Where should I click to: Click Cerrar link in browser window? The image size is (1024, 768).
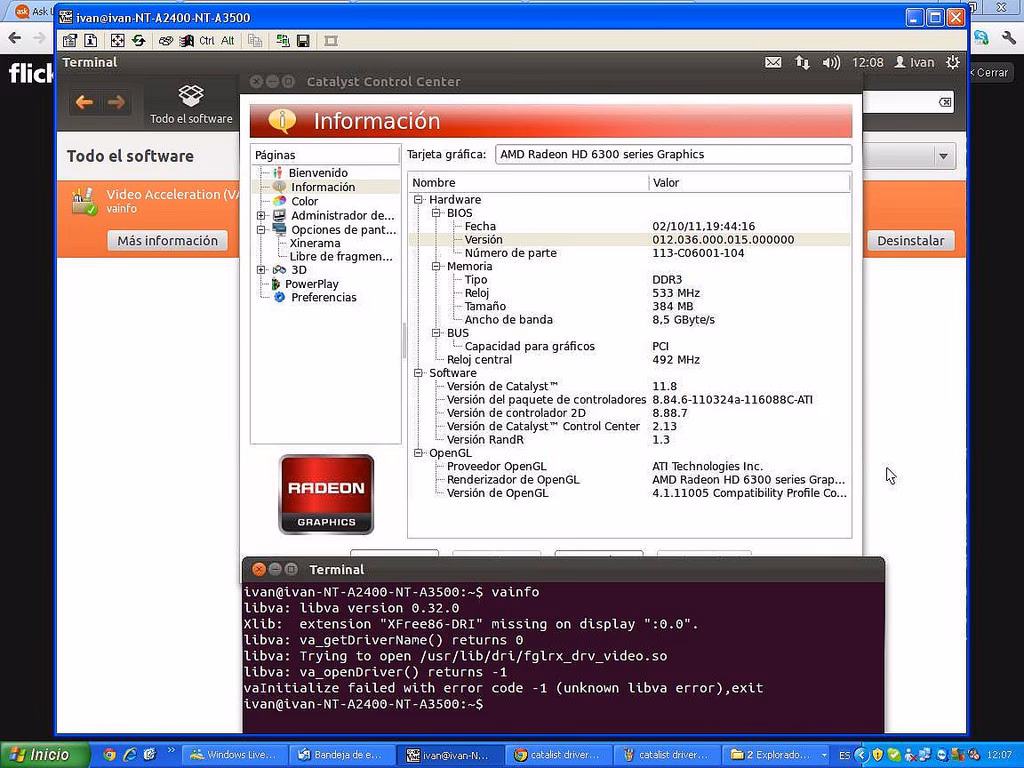click(991, 72)
